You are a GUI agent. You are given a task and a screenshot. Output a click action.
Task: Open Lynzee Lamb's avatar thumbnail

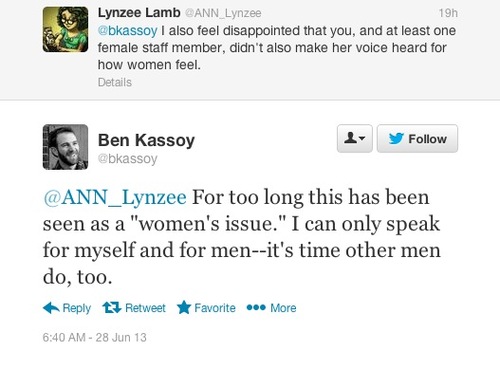click(x=65, y=29)
